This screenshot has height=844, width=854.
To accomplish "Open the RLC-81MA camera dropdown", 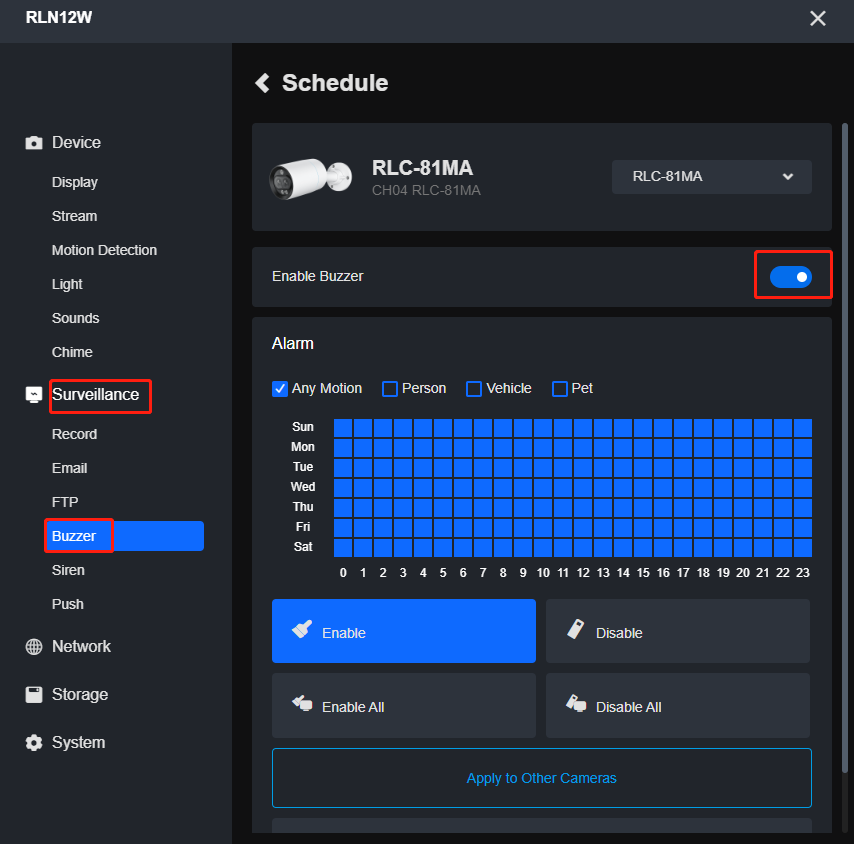I will coord(711,176).
